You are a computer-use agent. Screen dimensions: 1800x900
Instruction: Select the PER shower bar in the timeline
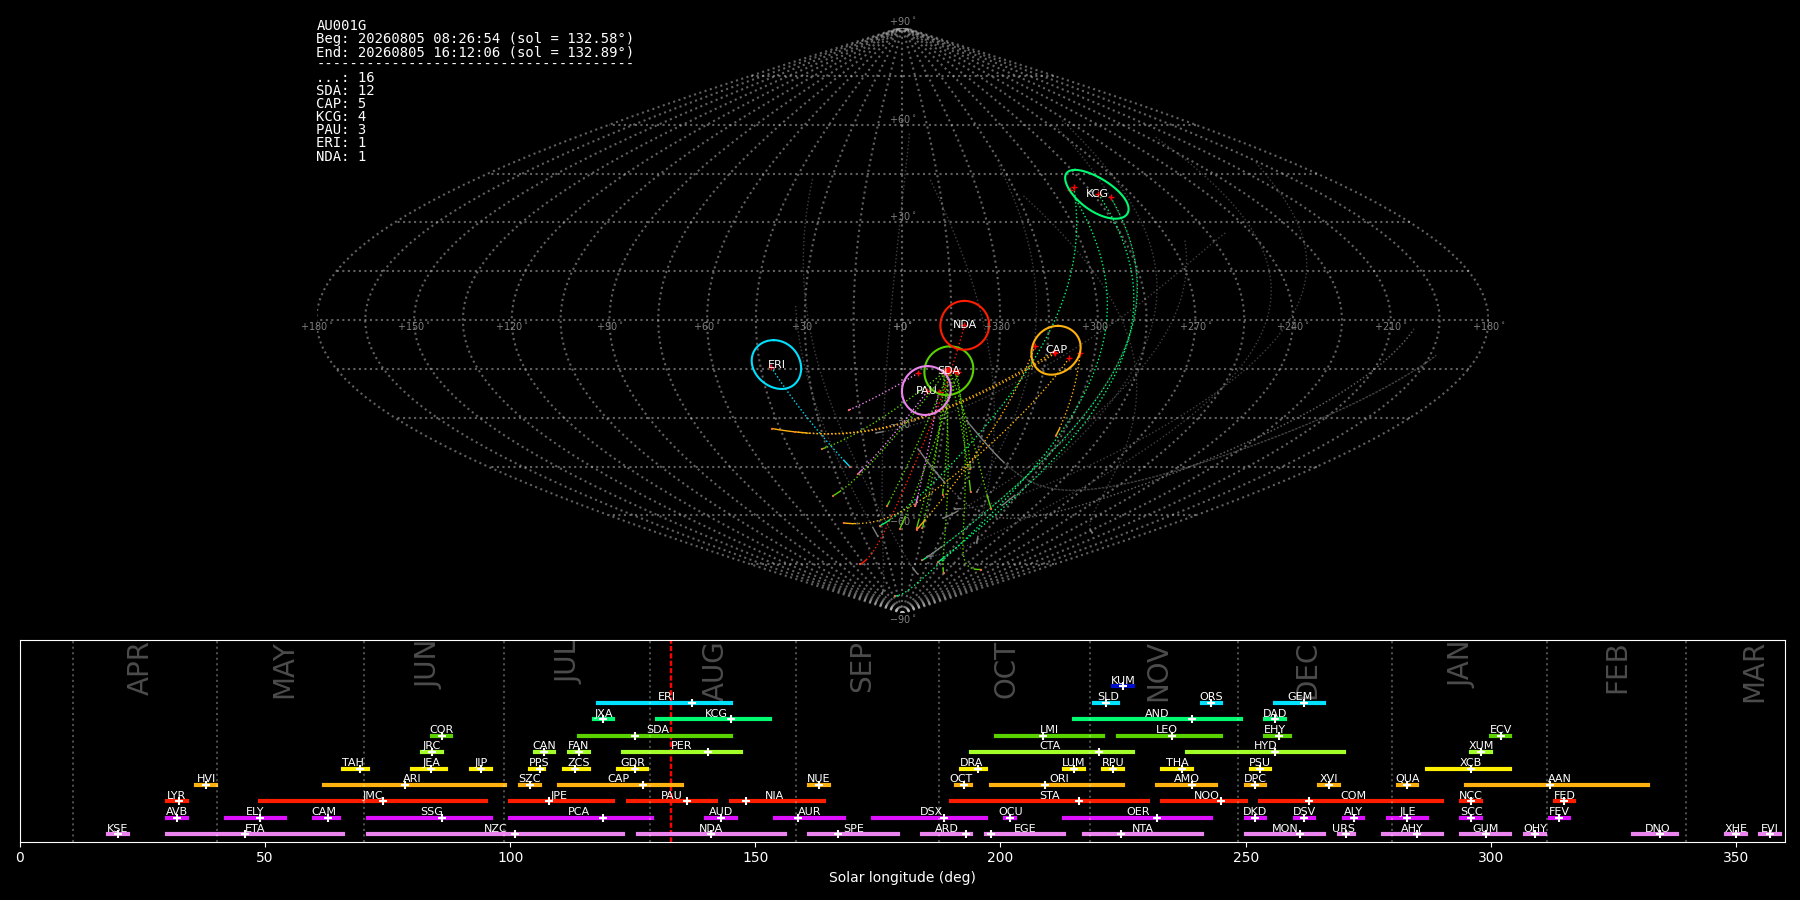pyautogui.click(x=682, y=752)
